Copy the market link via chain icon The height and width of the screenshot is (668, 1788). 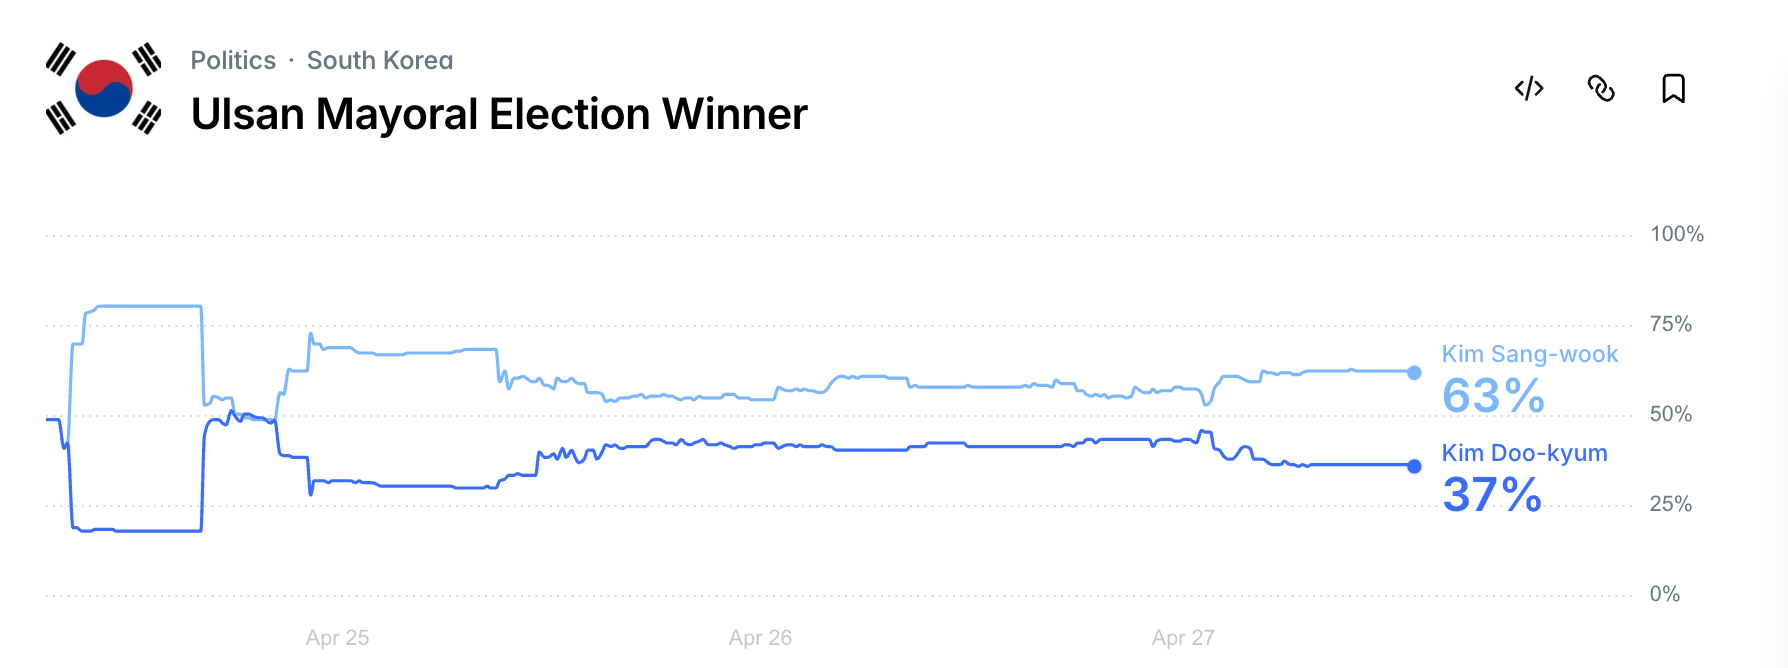coord(1601,89)
